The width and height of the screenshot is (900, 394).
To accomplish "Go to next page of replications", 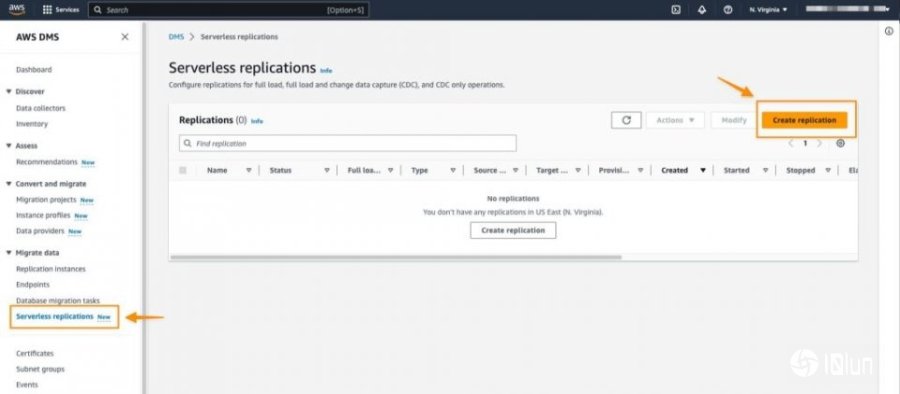I will (820, 144).
